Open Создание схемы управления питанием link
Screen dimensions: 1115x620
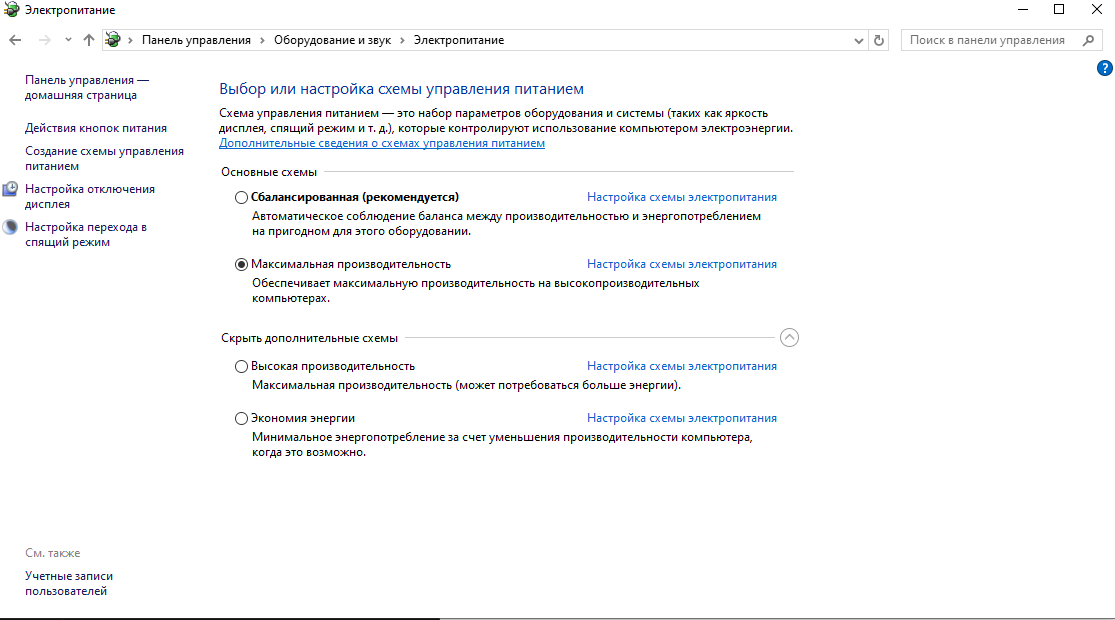[x=105, y=159]
